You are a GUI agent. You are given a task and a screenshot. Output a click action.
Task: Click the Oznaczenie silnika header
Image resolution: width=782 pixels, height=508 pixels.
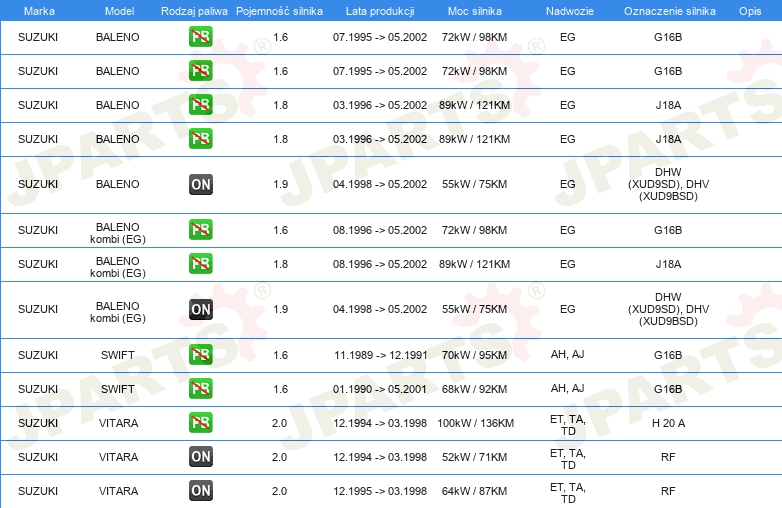(669, 11)
